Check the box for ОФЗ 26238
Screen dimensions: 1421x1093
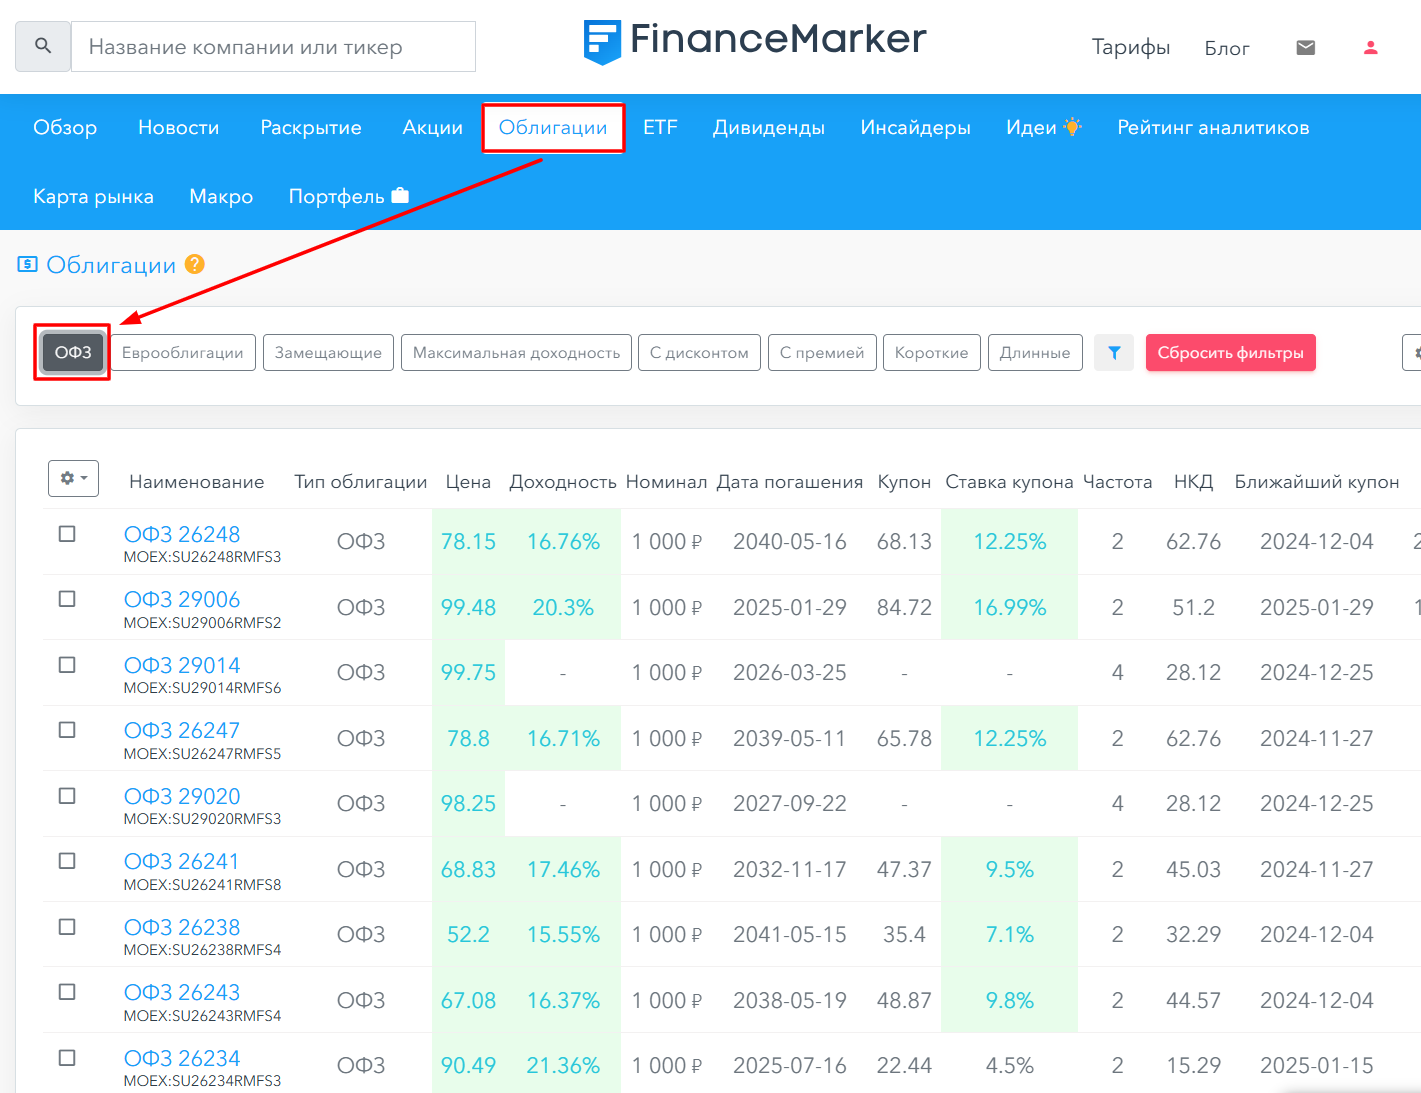pyautogui.click(x=67, y=927)
